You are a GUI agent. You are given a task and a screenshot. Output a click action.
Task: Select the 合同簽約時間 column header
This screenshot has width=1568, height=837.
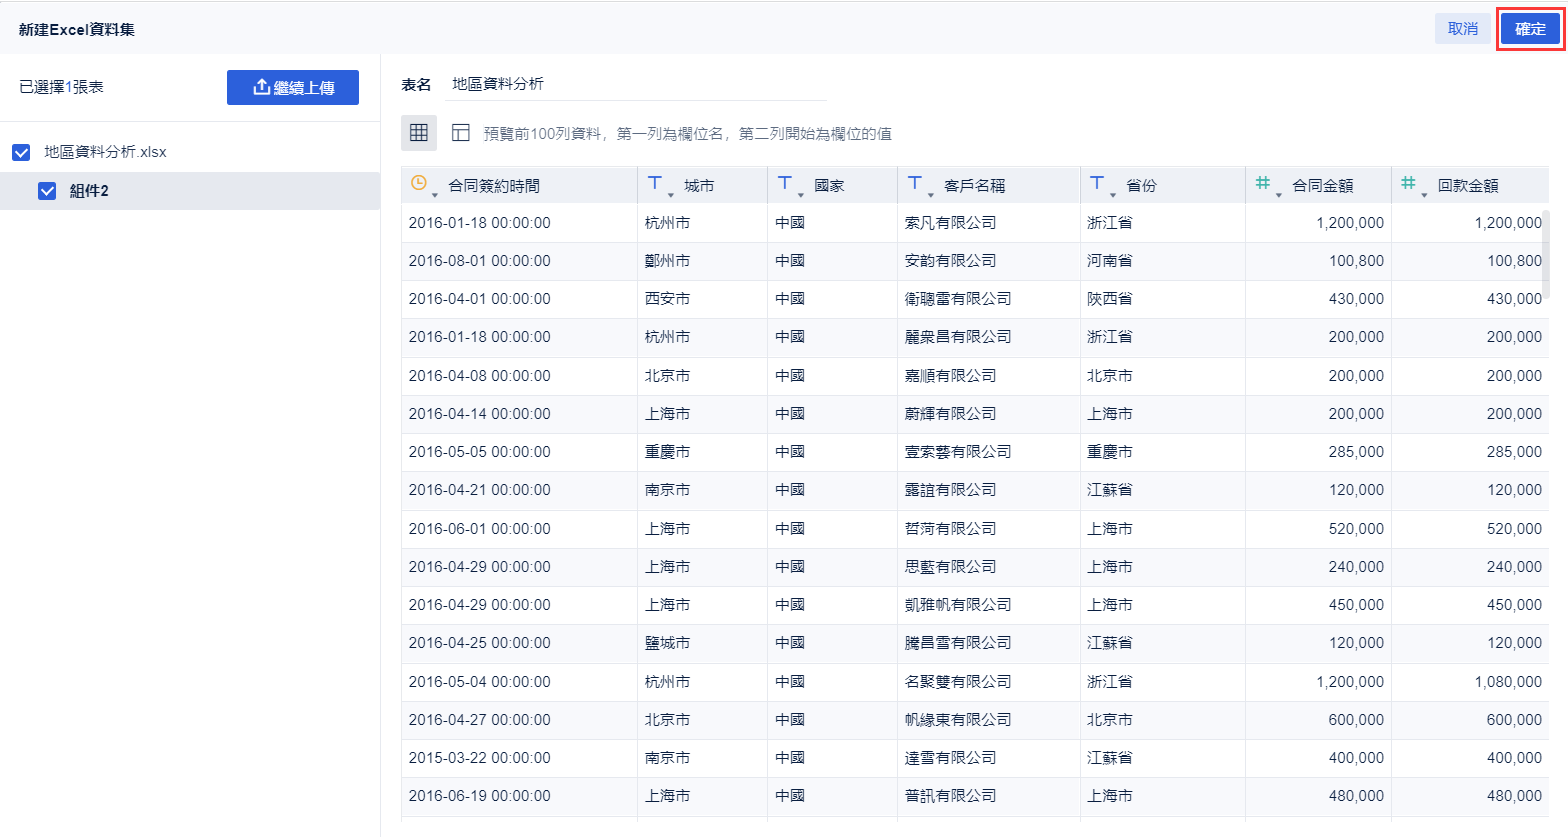tap(519, 185)
